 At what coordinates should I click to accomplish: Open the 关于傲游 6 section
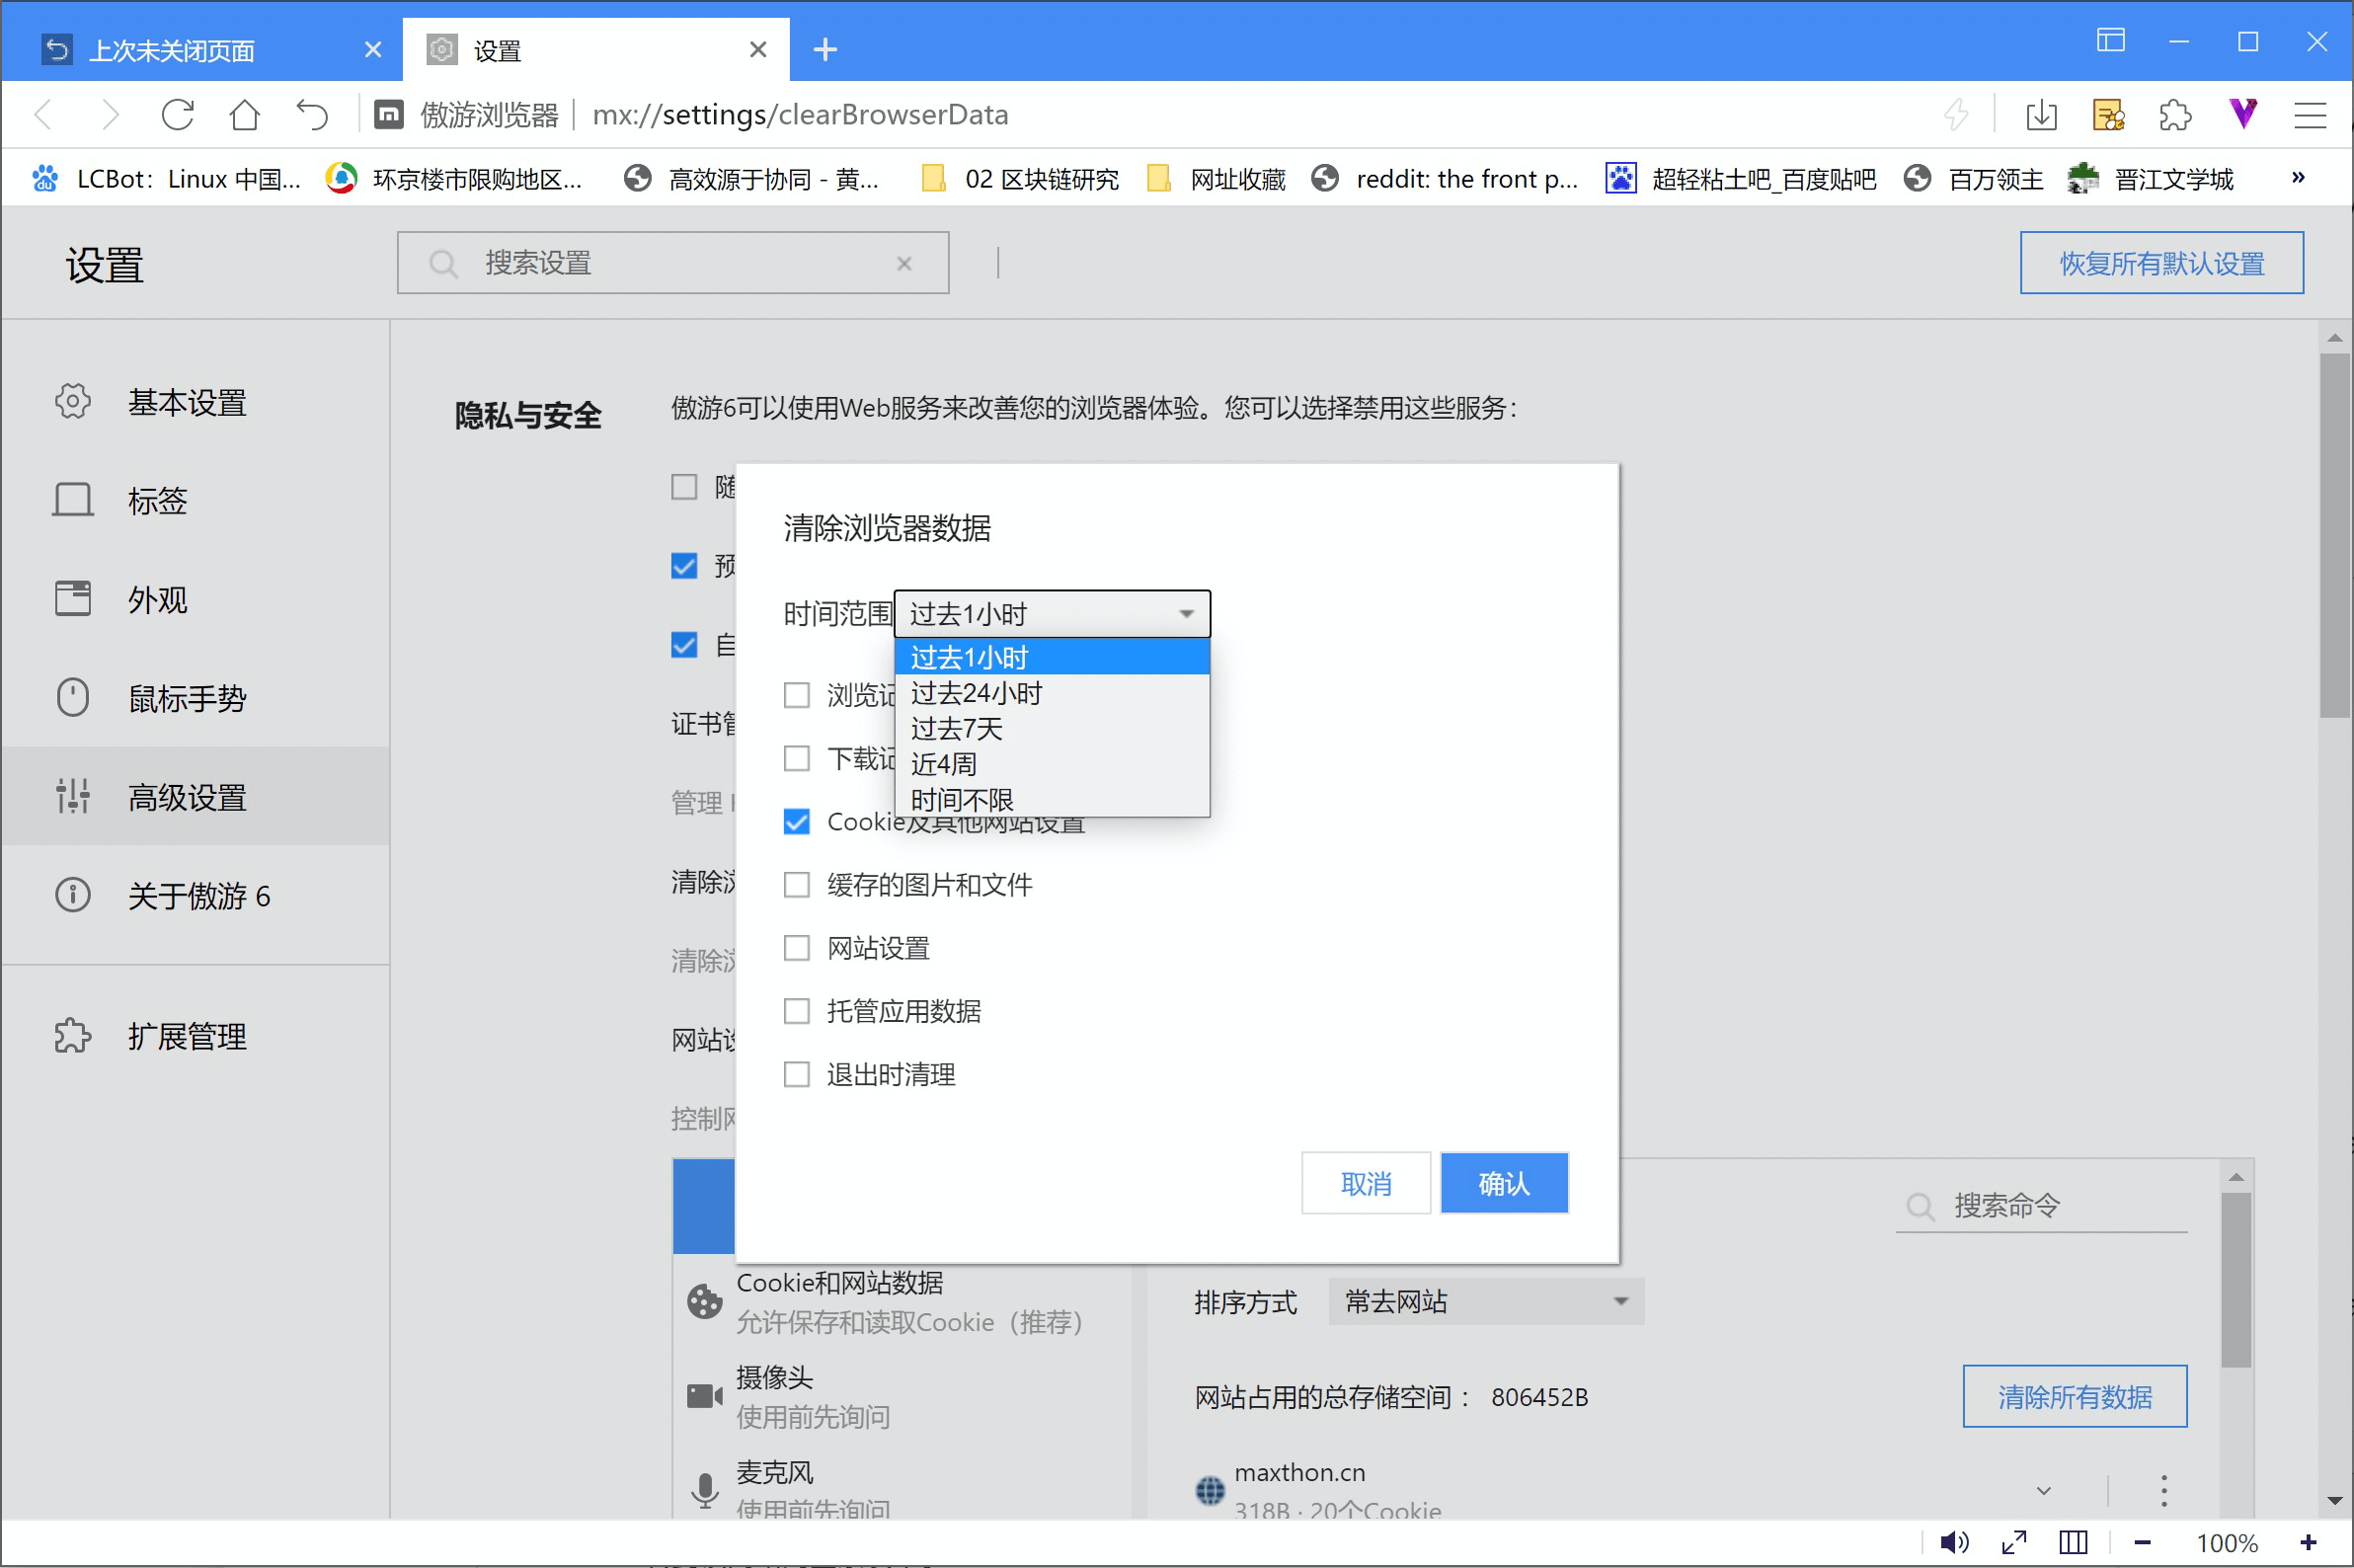[x=195, y=896]
